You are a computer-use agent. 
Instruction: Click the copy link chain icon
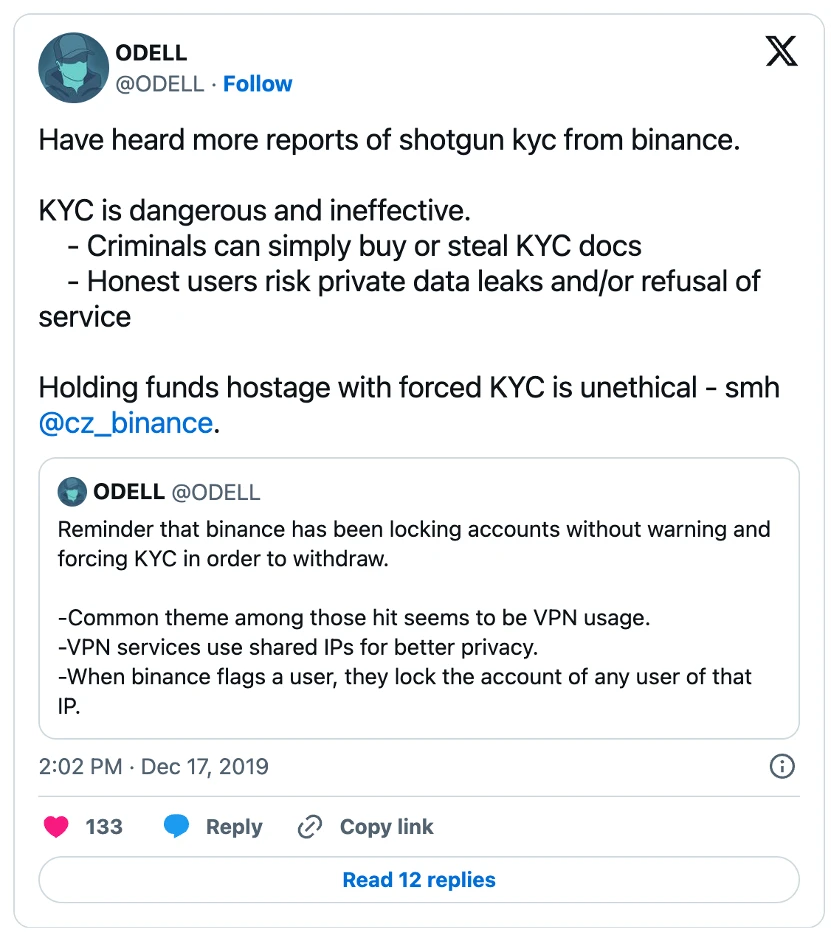(310, 827)
